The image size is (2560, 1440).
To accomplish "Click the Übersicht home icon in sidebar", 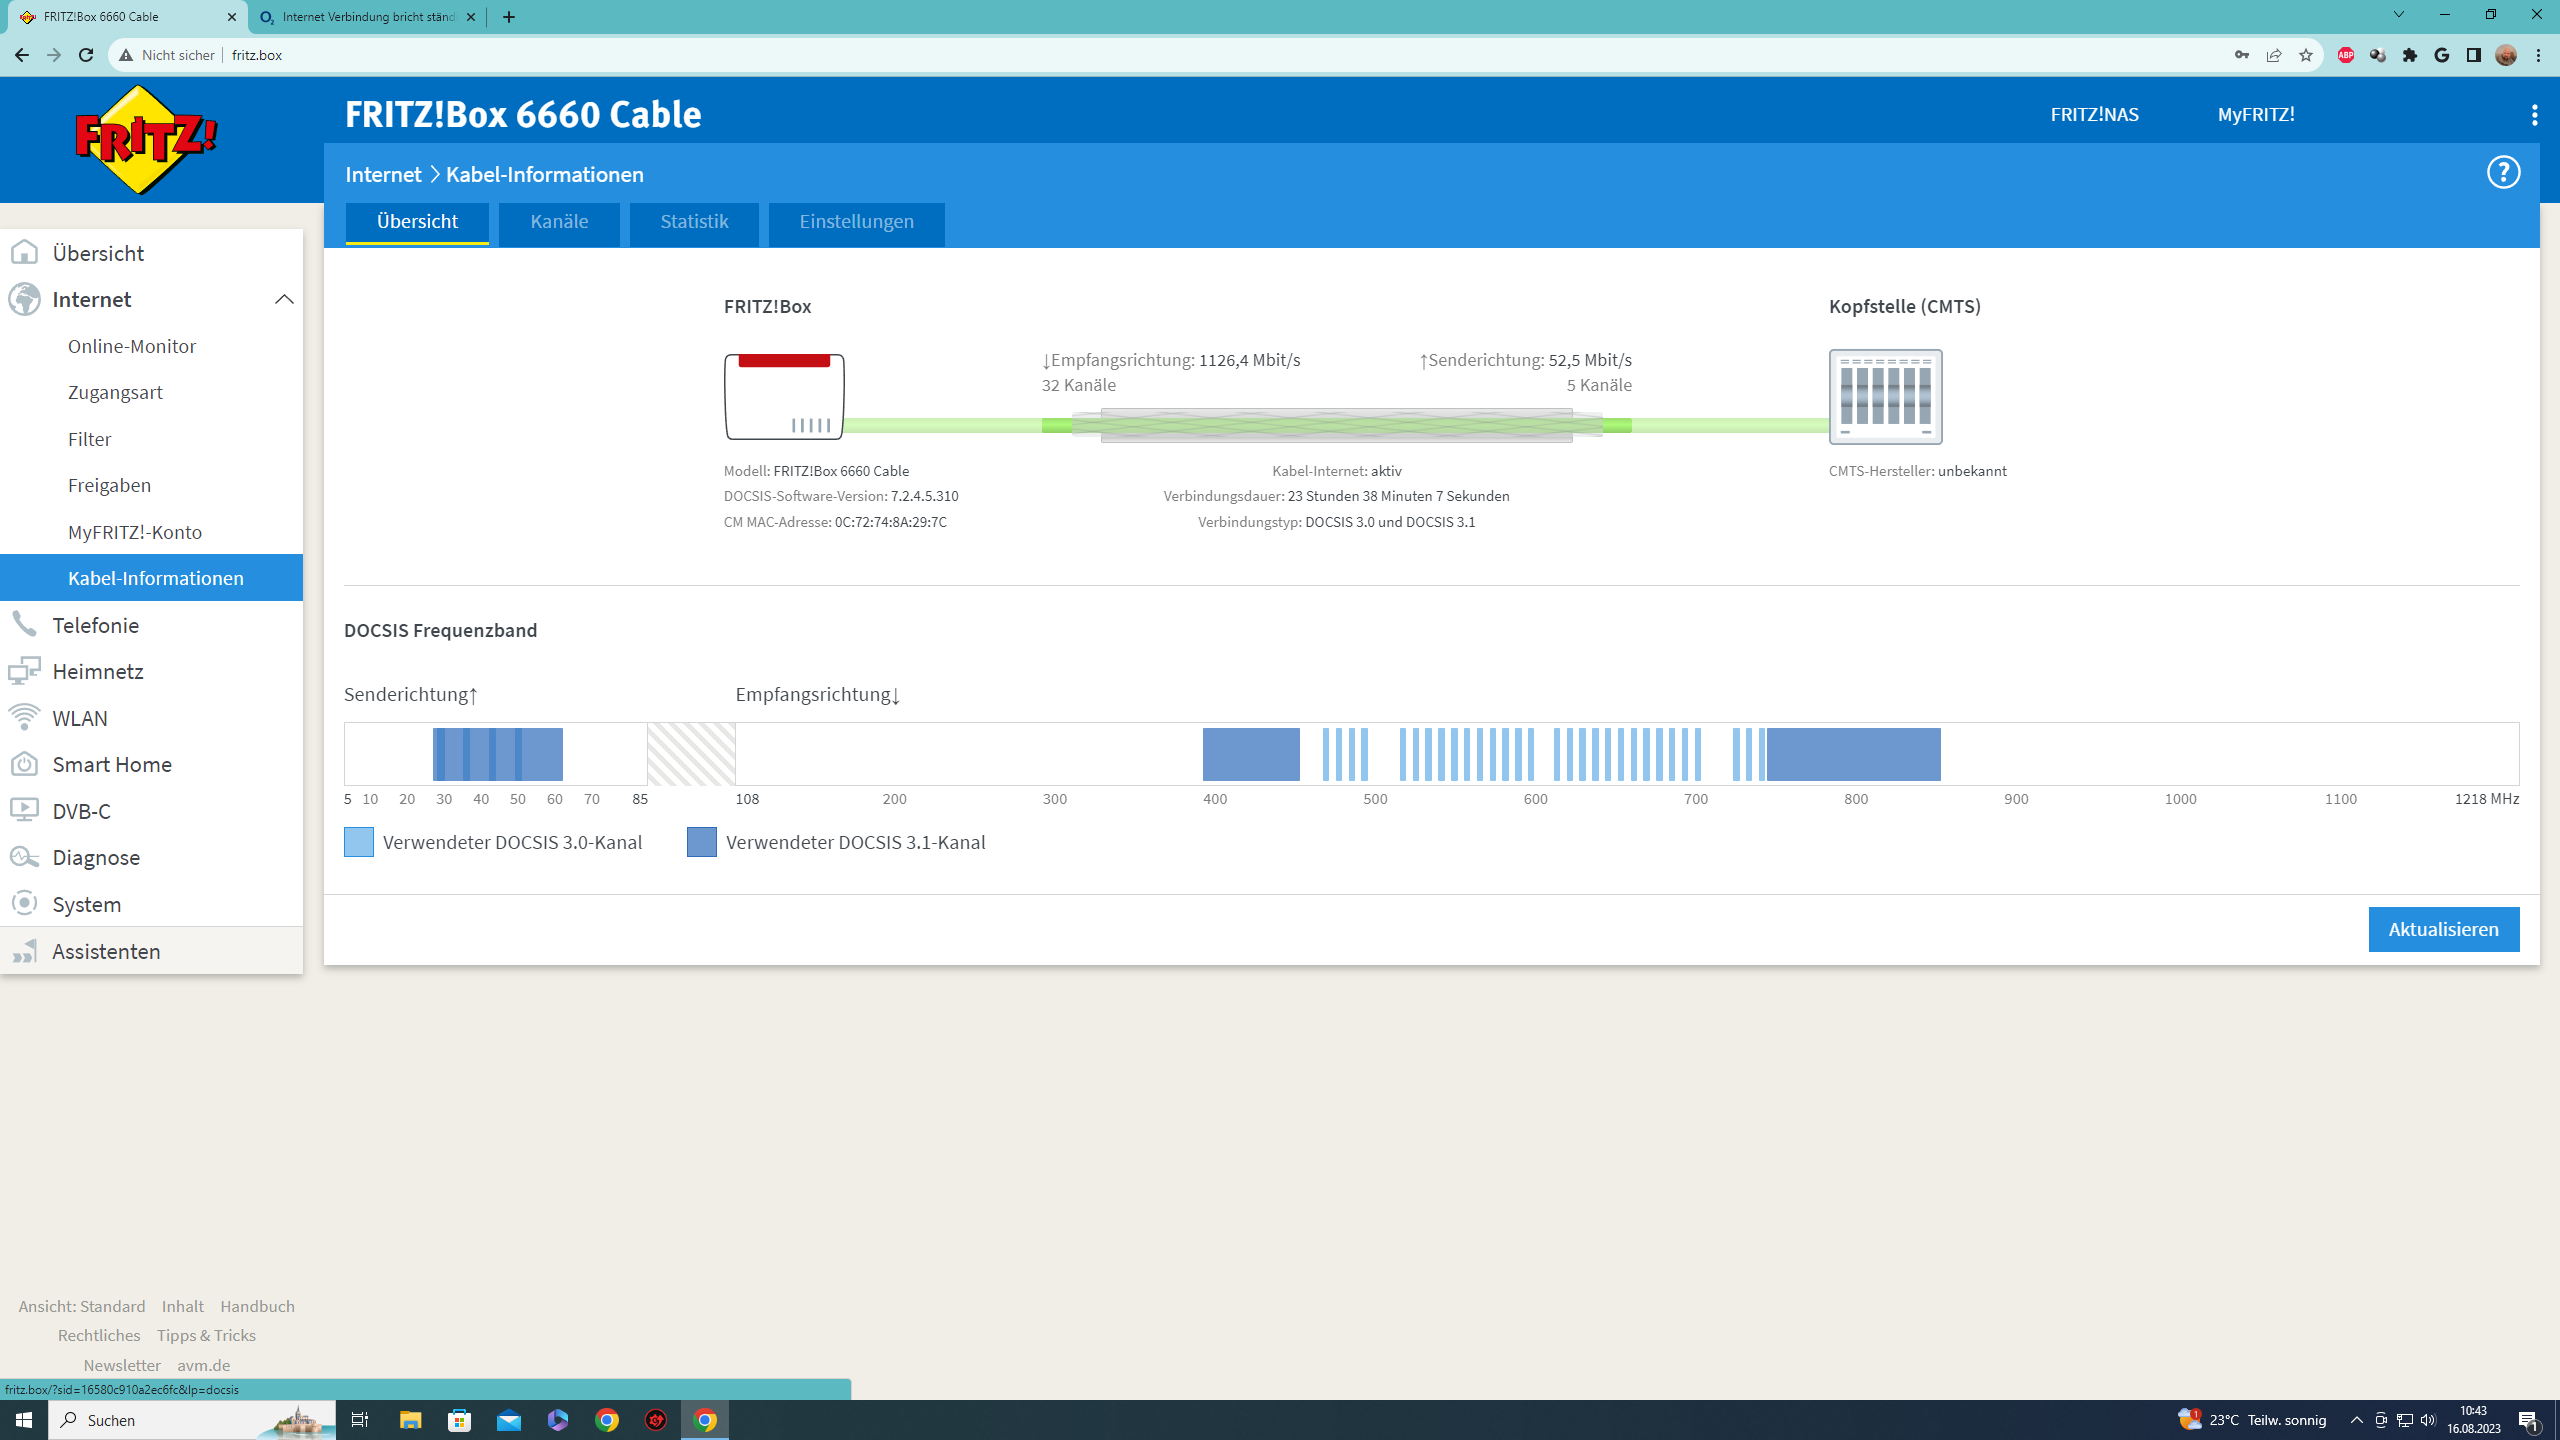I will pos(24,253).
